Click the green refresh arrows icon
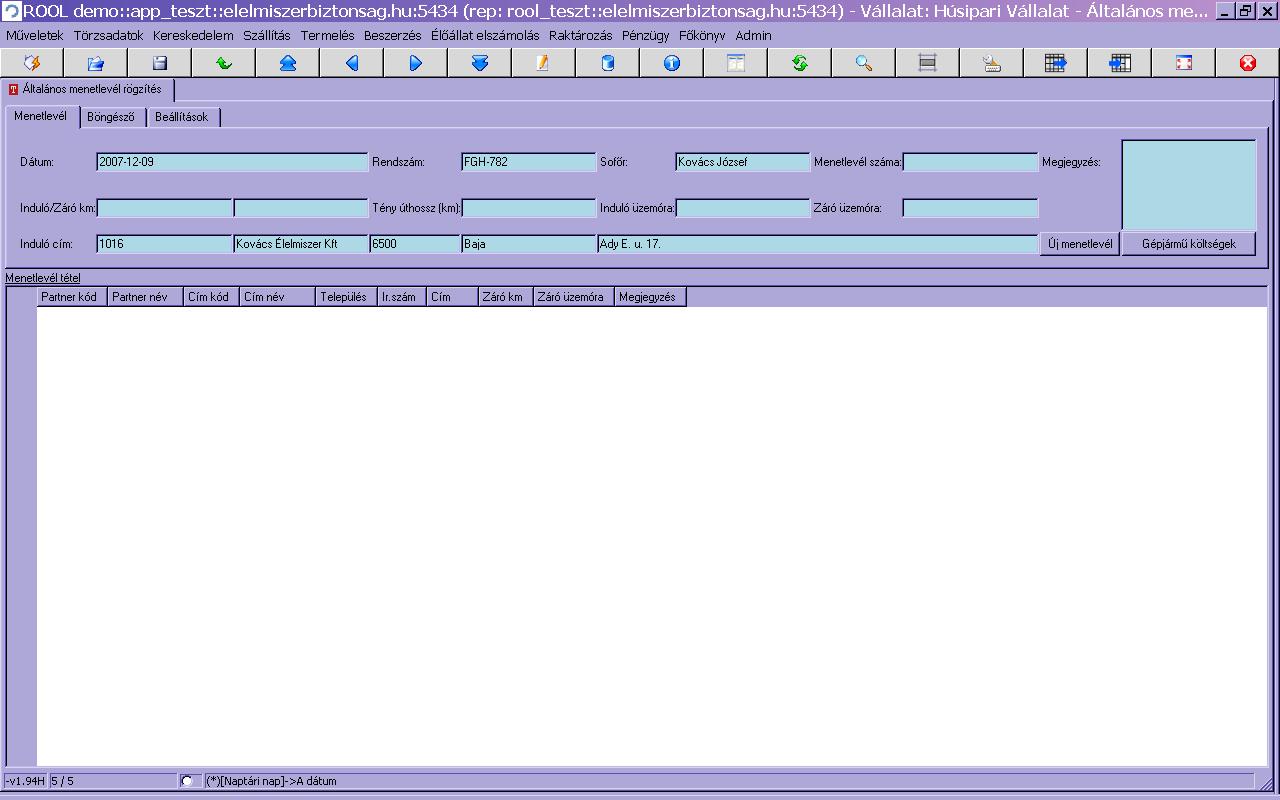Screen dimensions: 1280x800 coord(800,63)
